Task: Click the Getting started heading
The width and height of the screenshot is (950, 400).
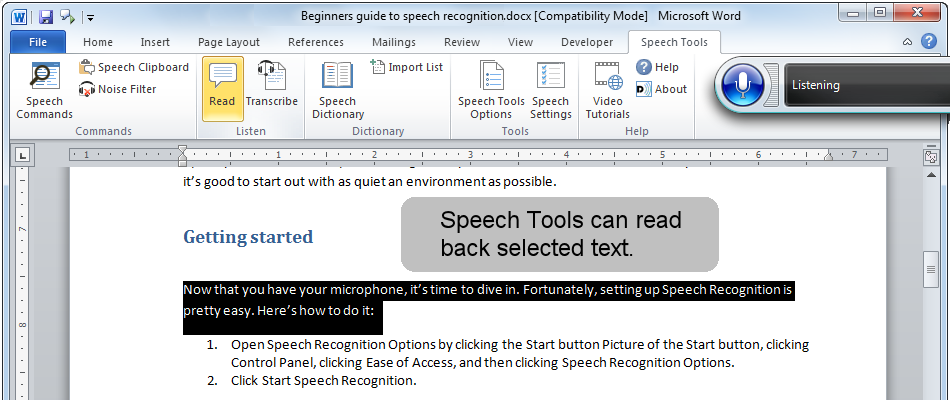Action: (x=248, y=237)
